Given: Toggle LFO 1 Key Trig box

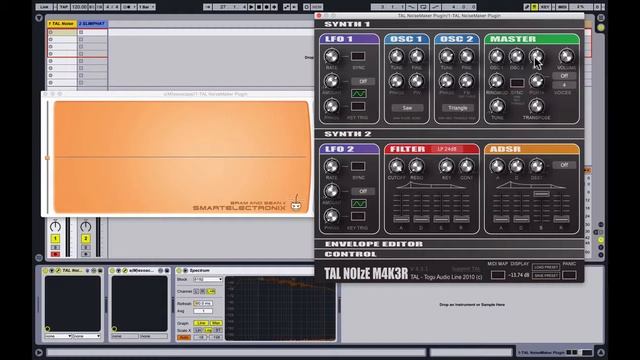Looking at the screenshot, I should tap(358, 107).
